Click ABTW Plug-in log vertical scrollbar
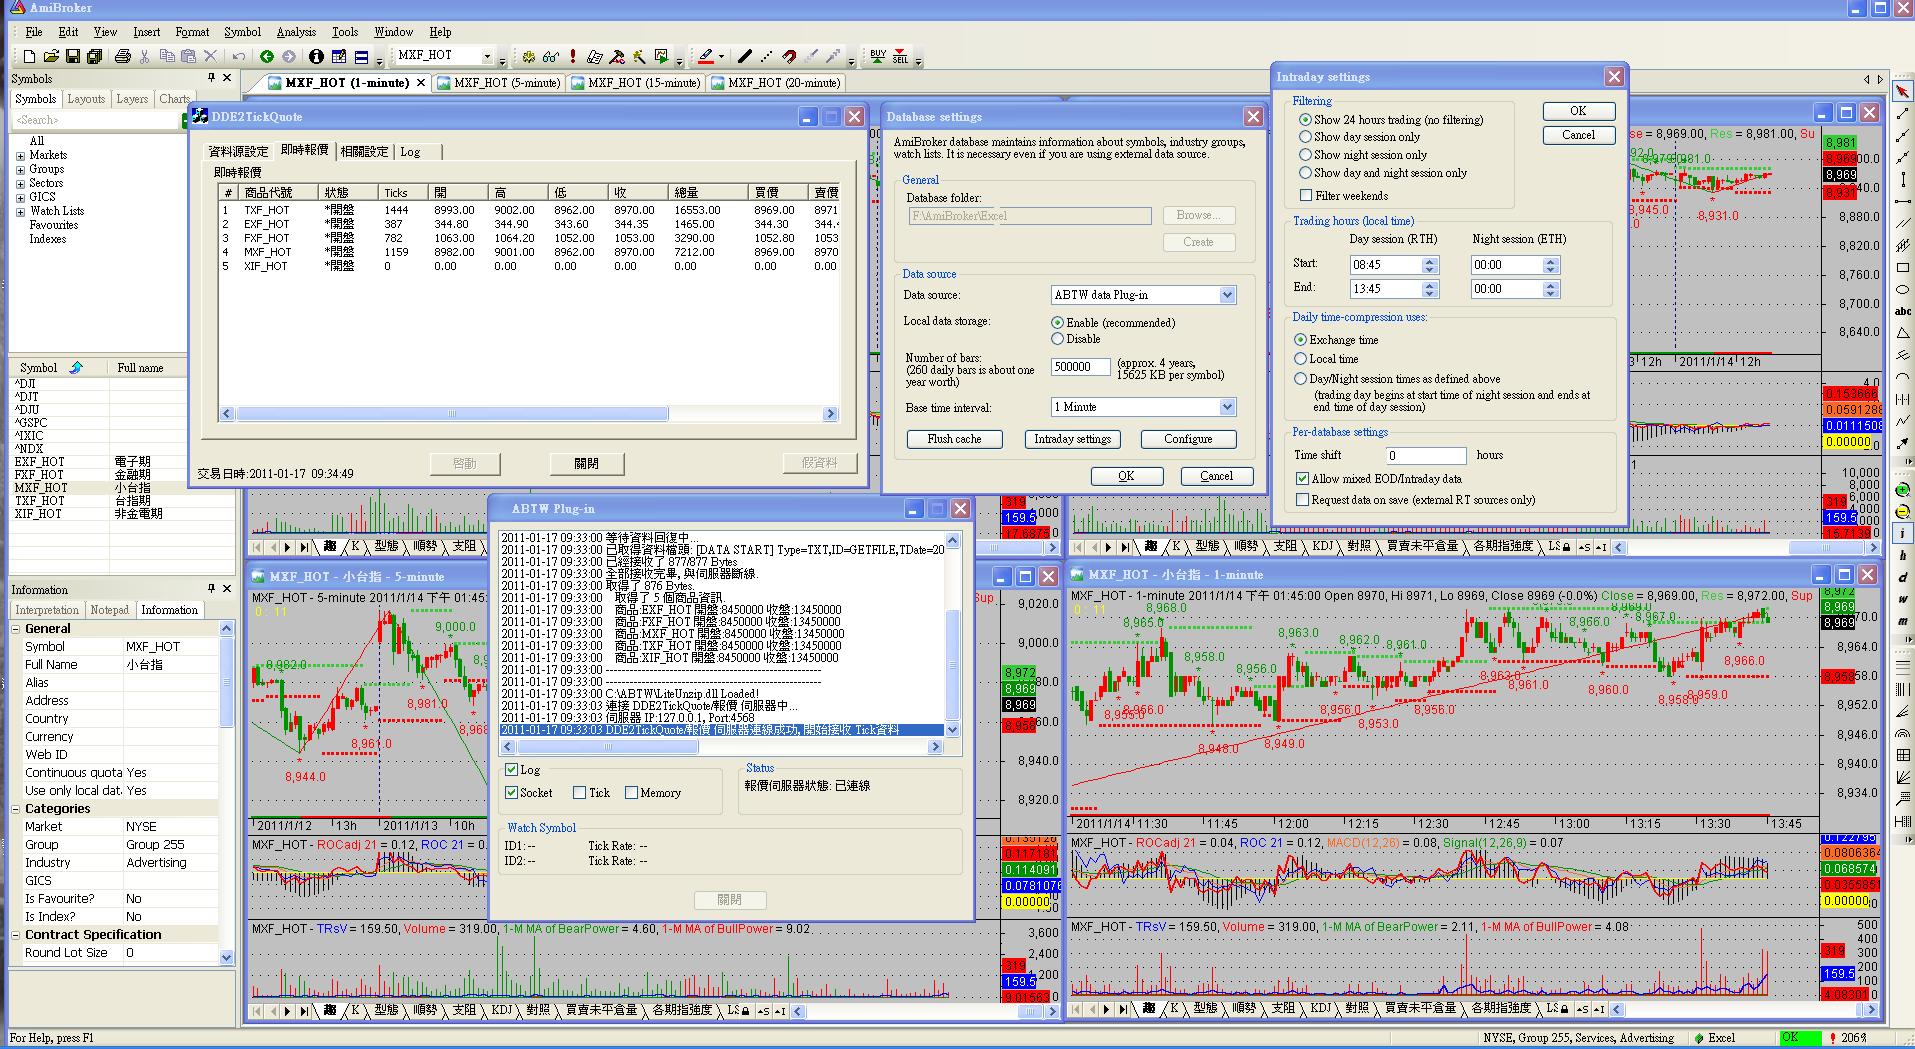 [x=952, y=635]
